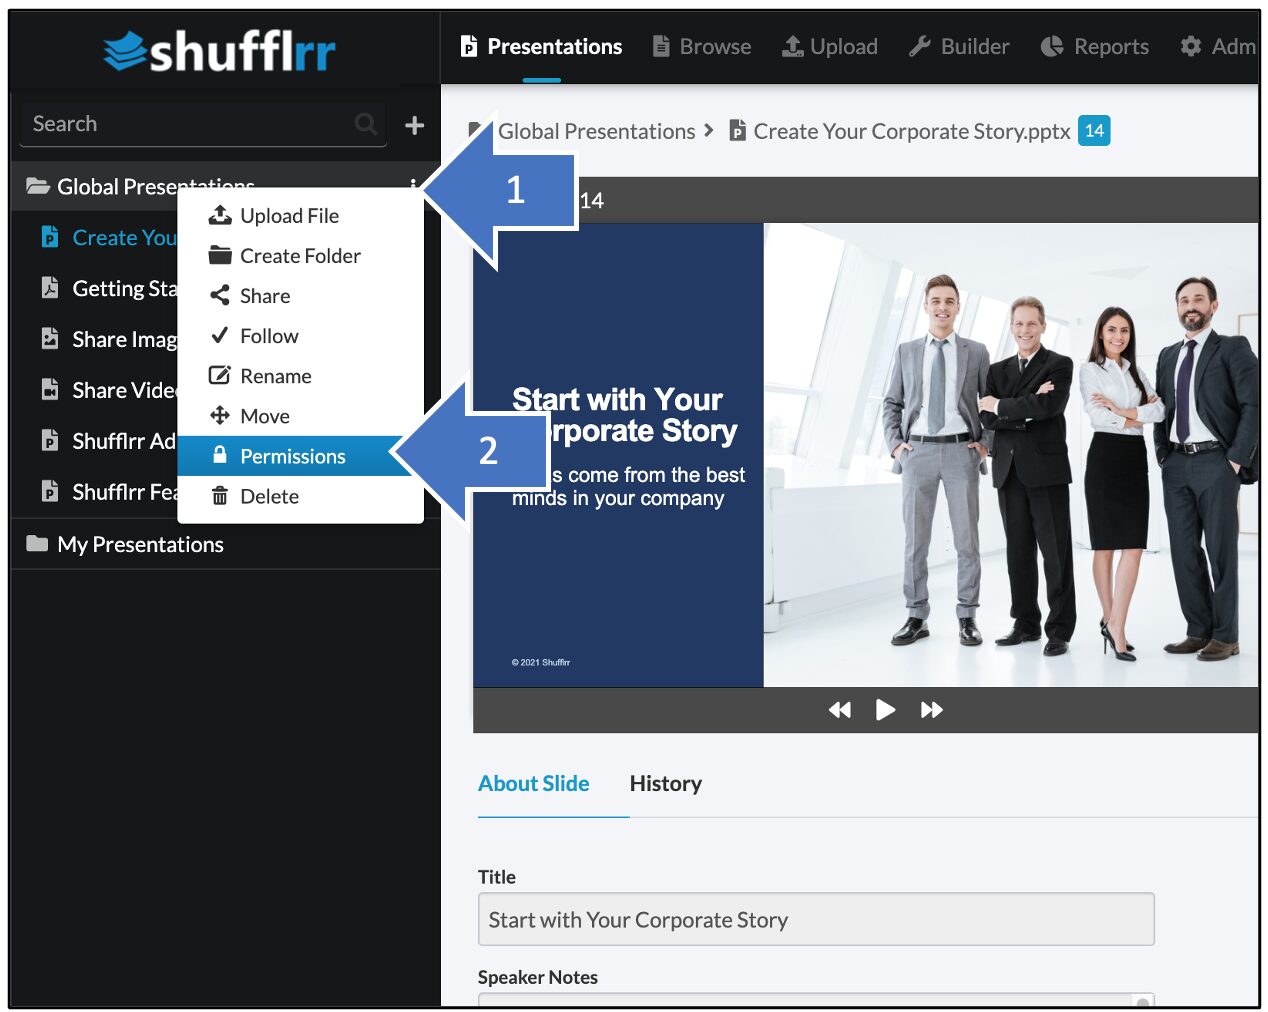Screen dimensions: 1268x1012
Task: Click the slide preview image
Action: click(866, 455)
